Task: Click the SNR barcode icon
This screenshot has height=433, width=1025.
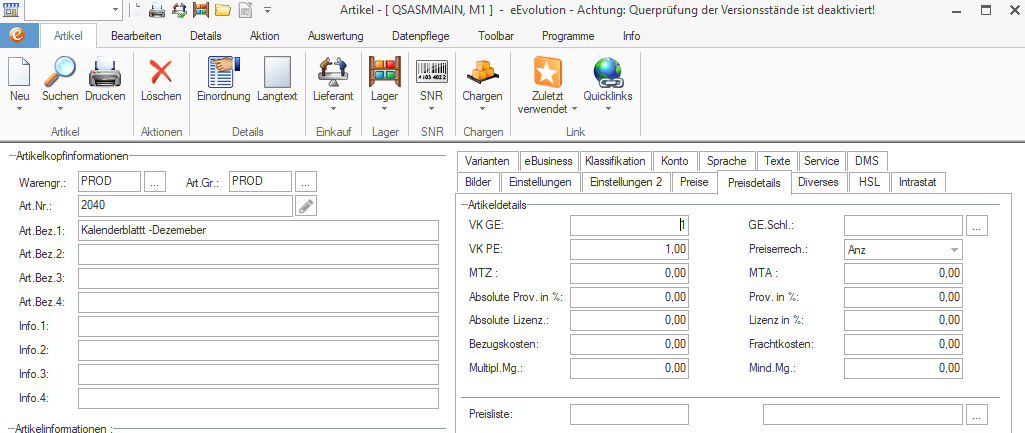Action: coord(431,73)
